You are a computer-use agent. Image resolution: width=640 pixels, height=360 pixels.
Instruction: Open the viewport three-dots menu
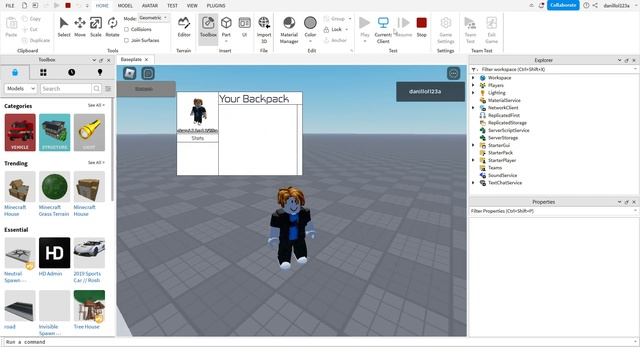click(x=453, y=73)
